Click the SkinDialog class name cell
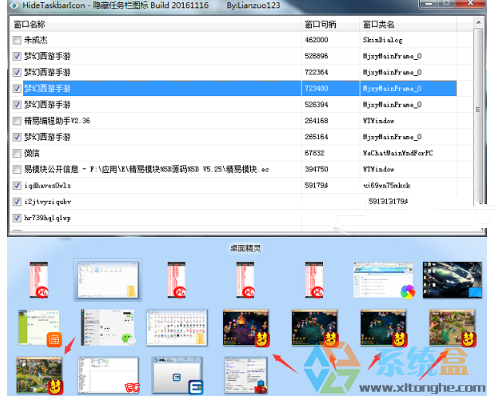This screenshot has width=496, height=400. coord(383,40)
